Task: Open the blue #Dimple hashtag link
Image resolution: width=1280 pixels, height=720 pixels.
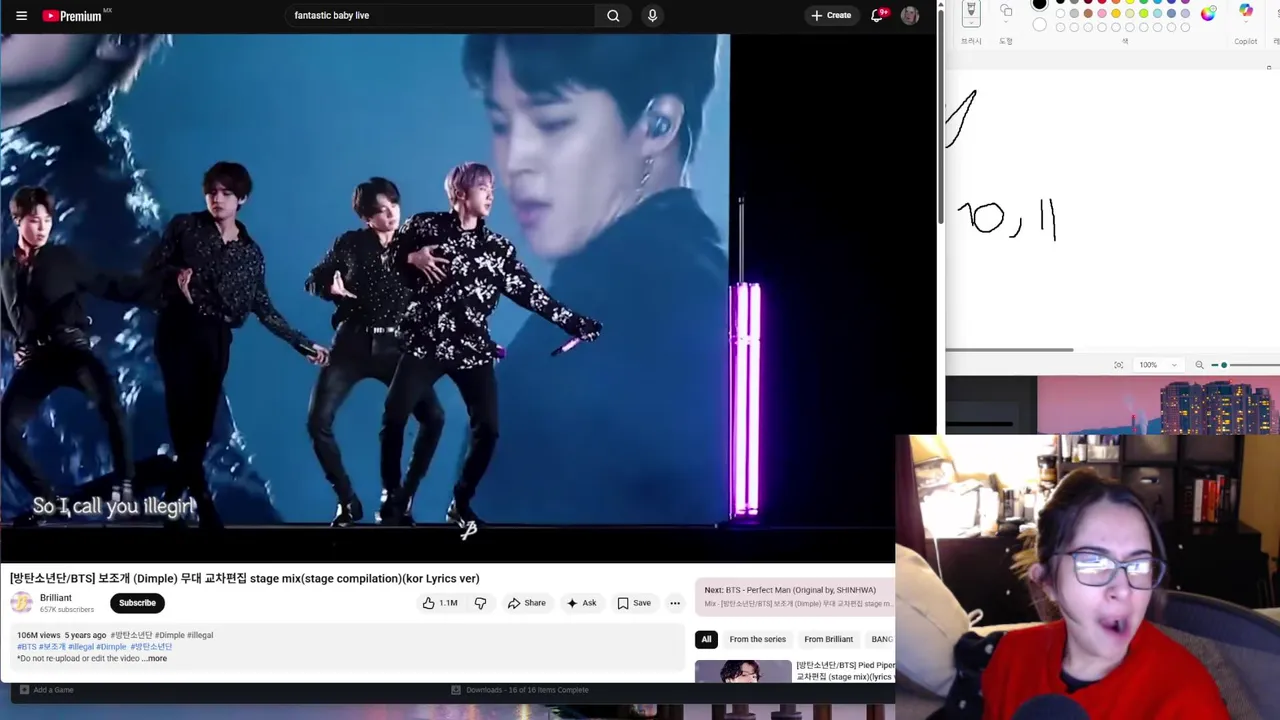Action: tap(111, 647)
